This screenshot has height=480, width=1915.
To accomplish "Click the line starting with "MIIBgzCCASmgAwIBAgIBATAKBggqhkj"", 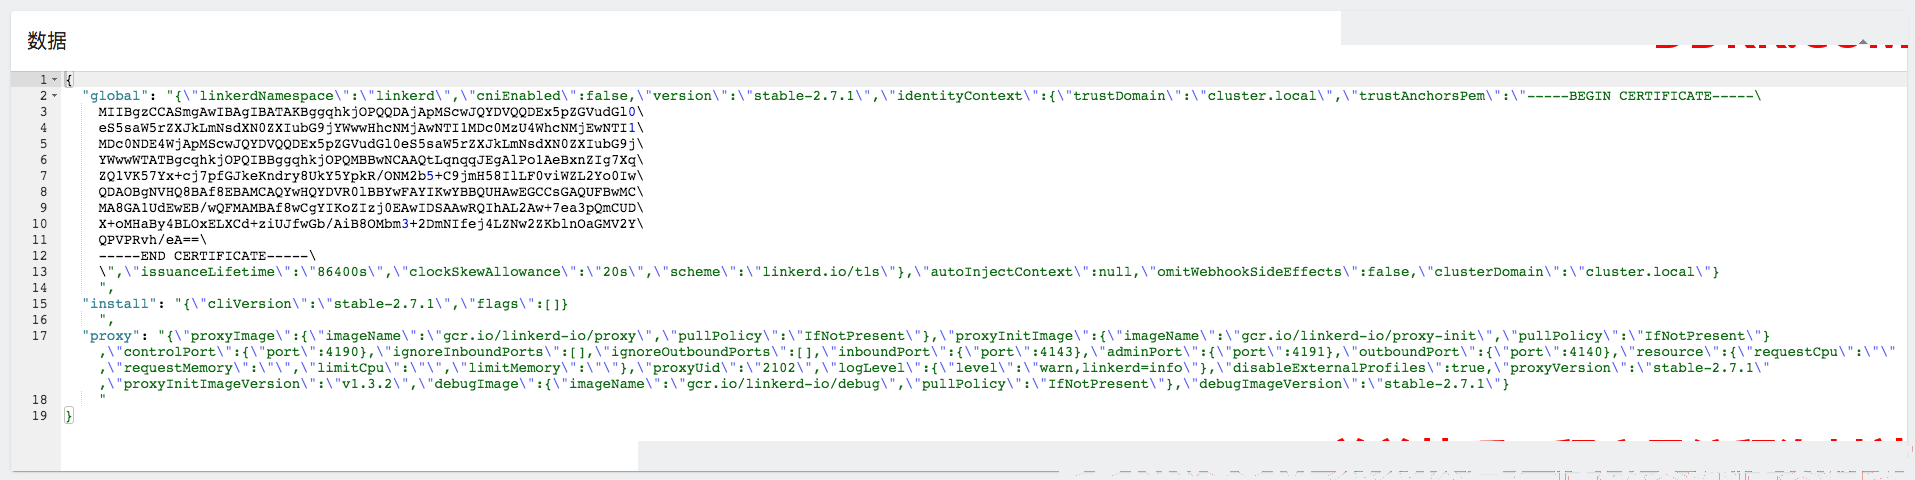I will 371,112.
